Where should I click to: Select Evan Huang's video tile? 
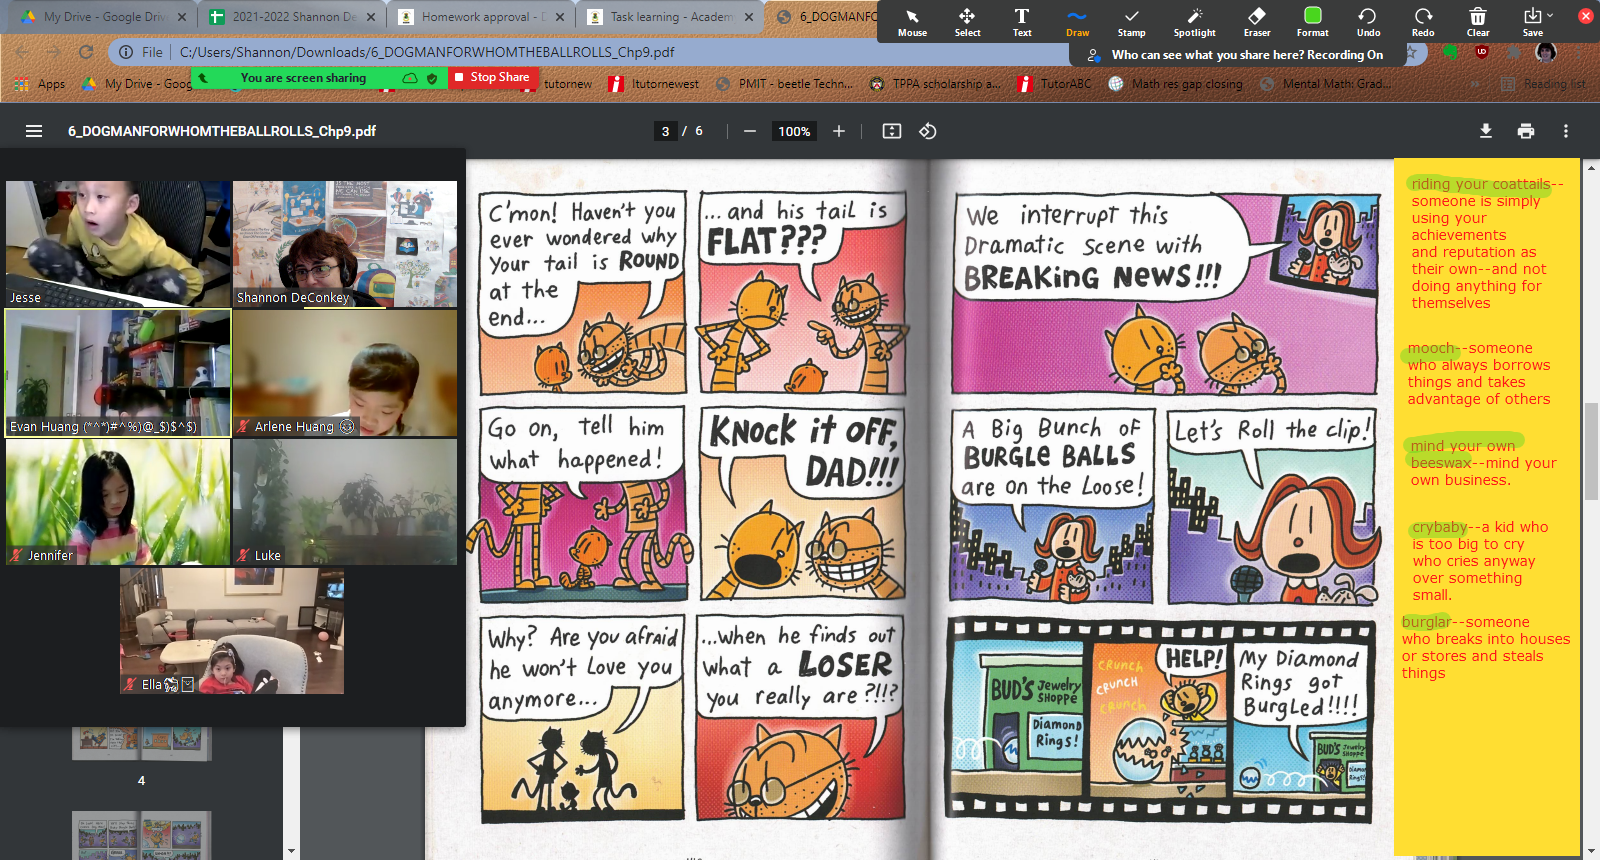(x=118, y=372)
